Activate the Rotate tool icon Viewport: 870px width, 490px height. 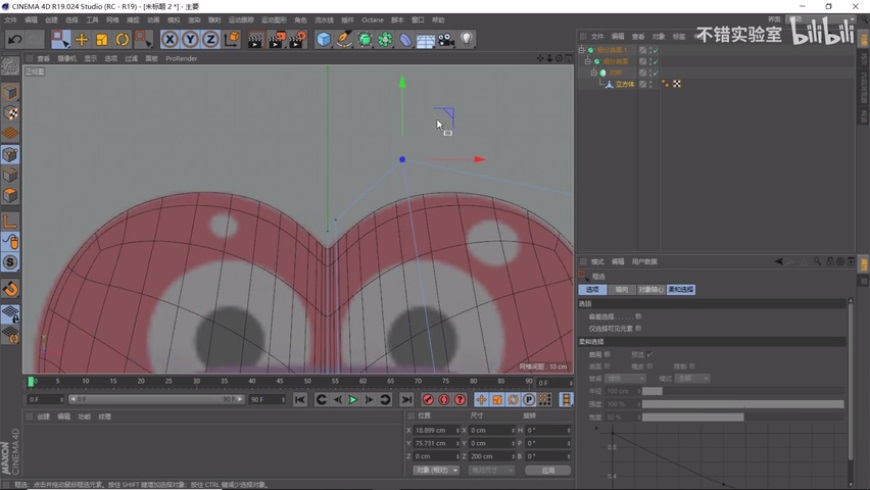click(x=122, y=39)
